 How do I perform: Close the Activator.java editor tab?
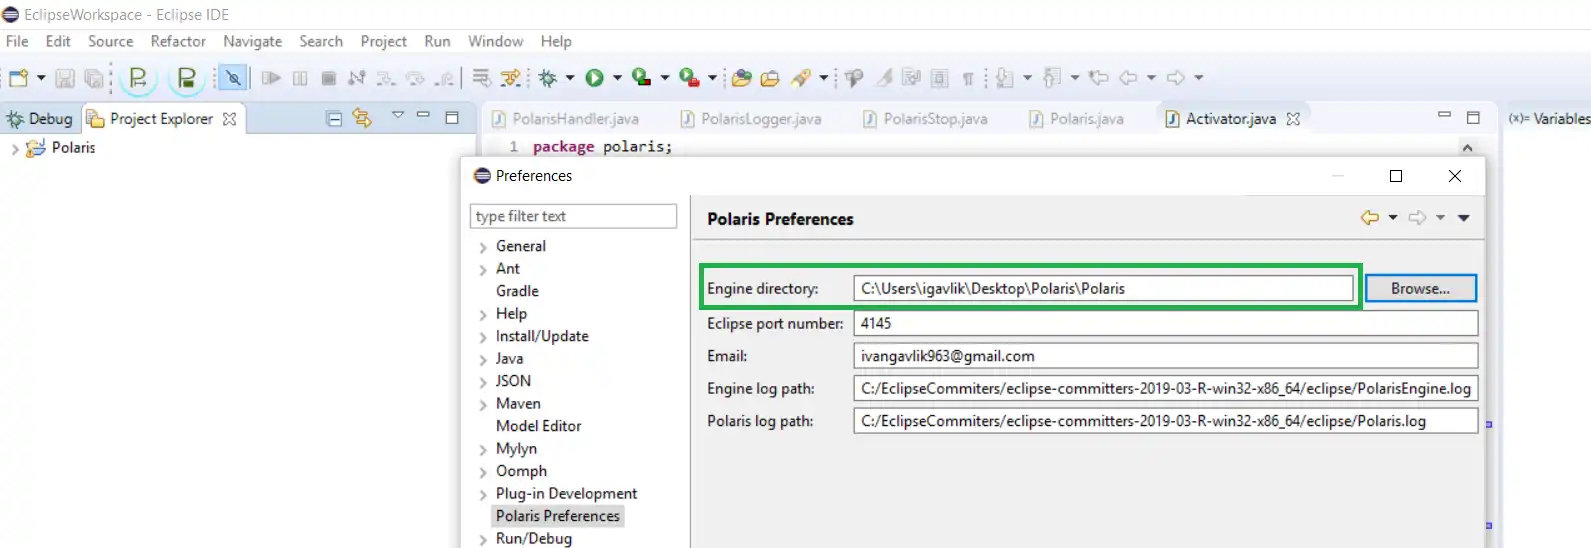(x=1293, y=118)
